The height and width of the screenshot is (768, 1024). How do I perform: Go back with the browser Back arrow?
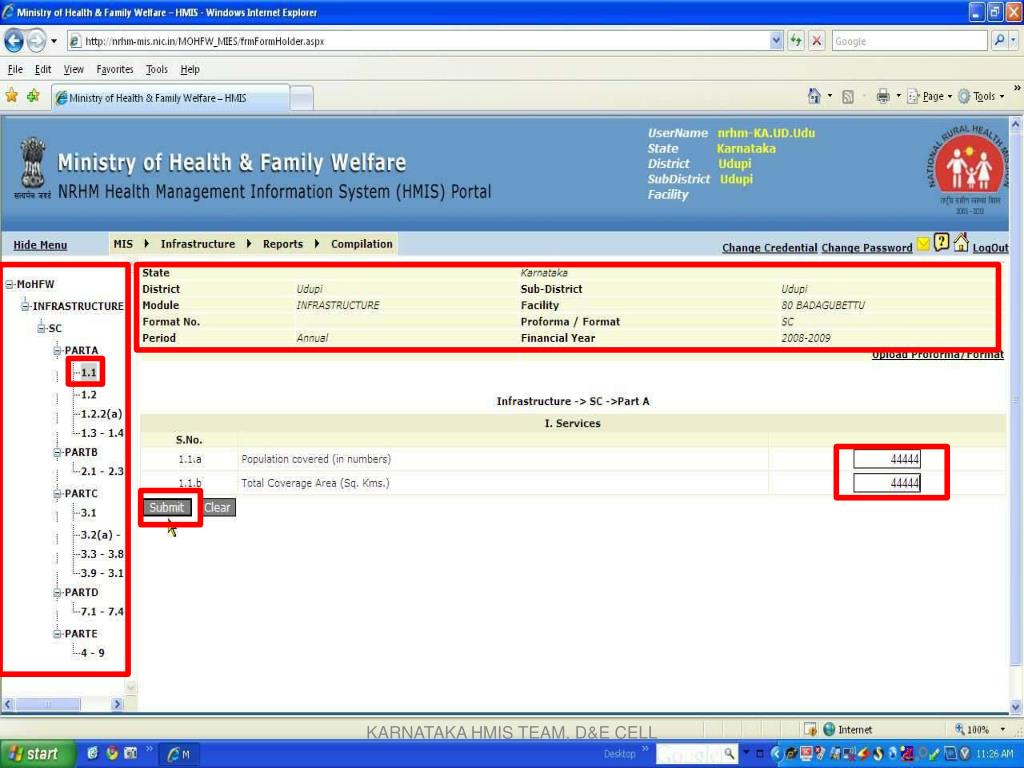tap(14, 41)
